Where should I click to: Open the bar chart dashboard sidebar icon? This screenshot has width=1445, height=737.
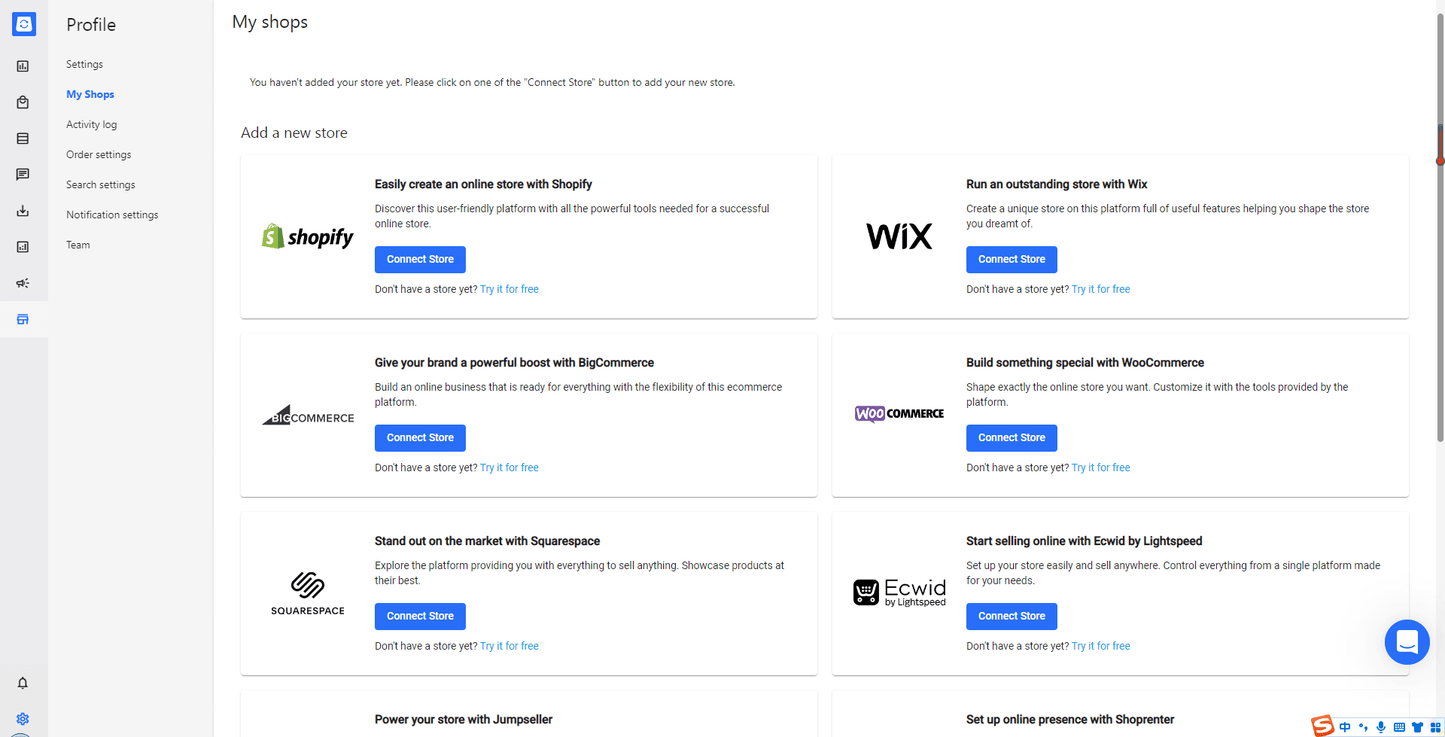point(23,66)
